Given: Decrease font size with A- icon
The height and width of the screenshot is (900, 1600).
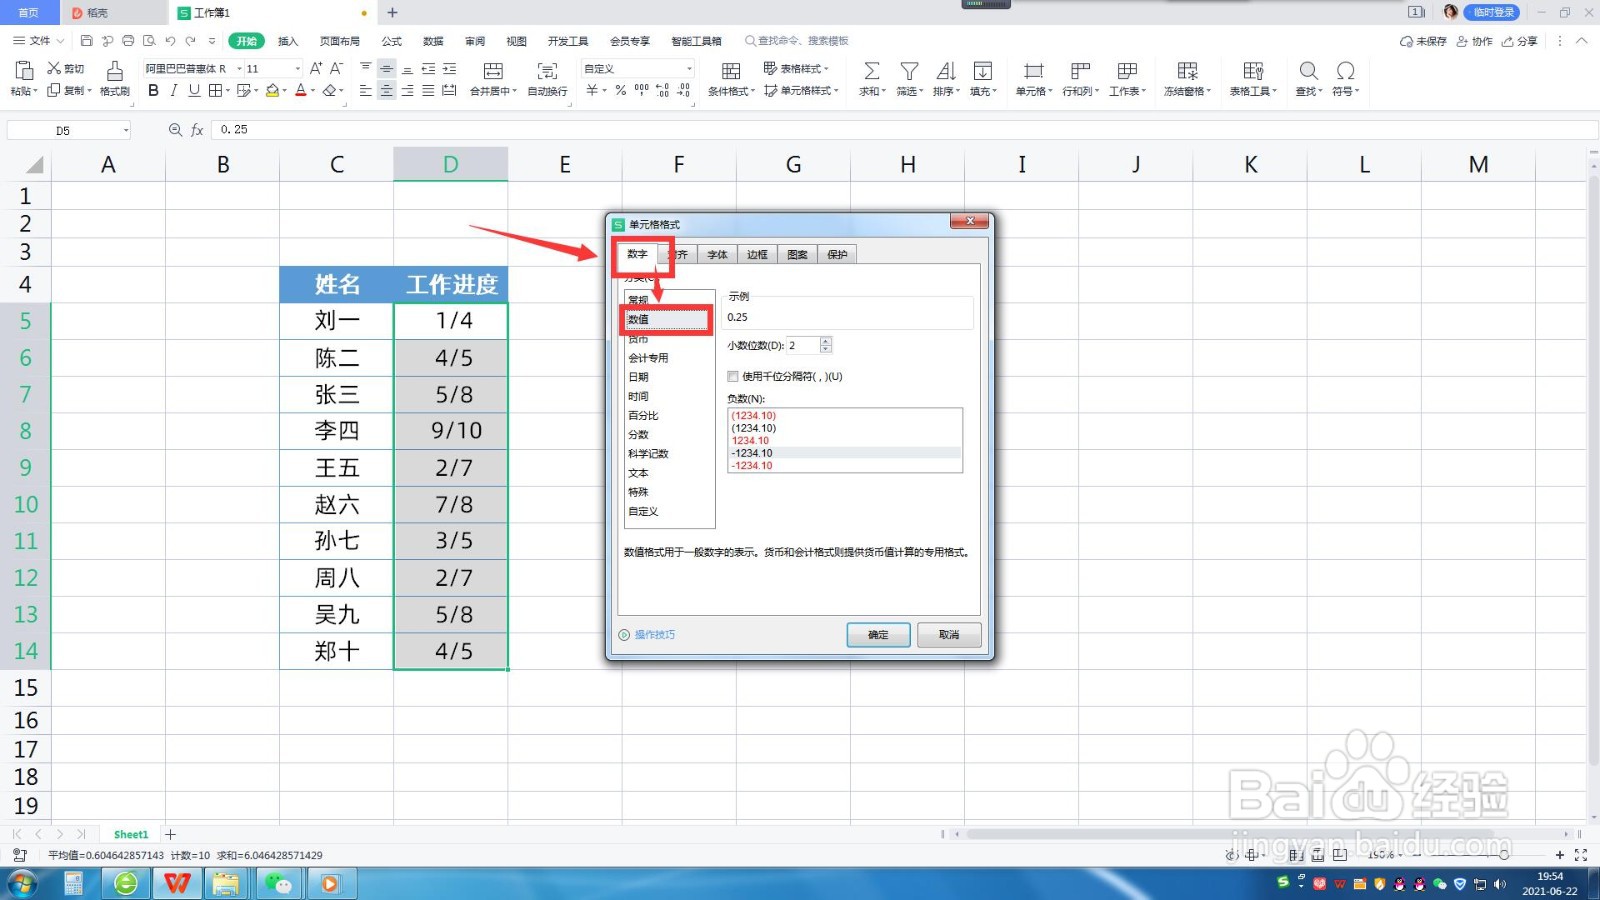Looking at the screenshot, I should (x=336, y=68).
